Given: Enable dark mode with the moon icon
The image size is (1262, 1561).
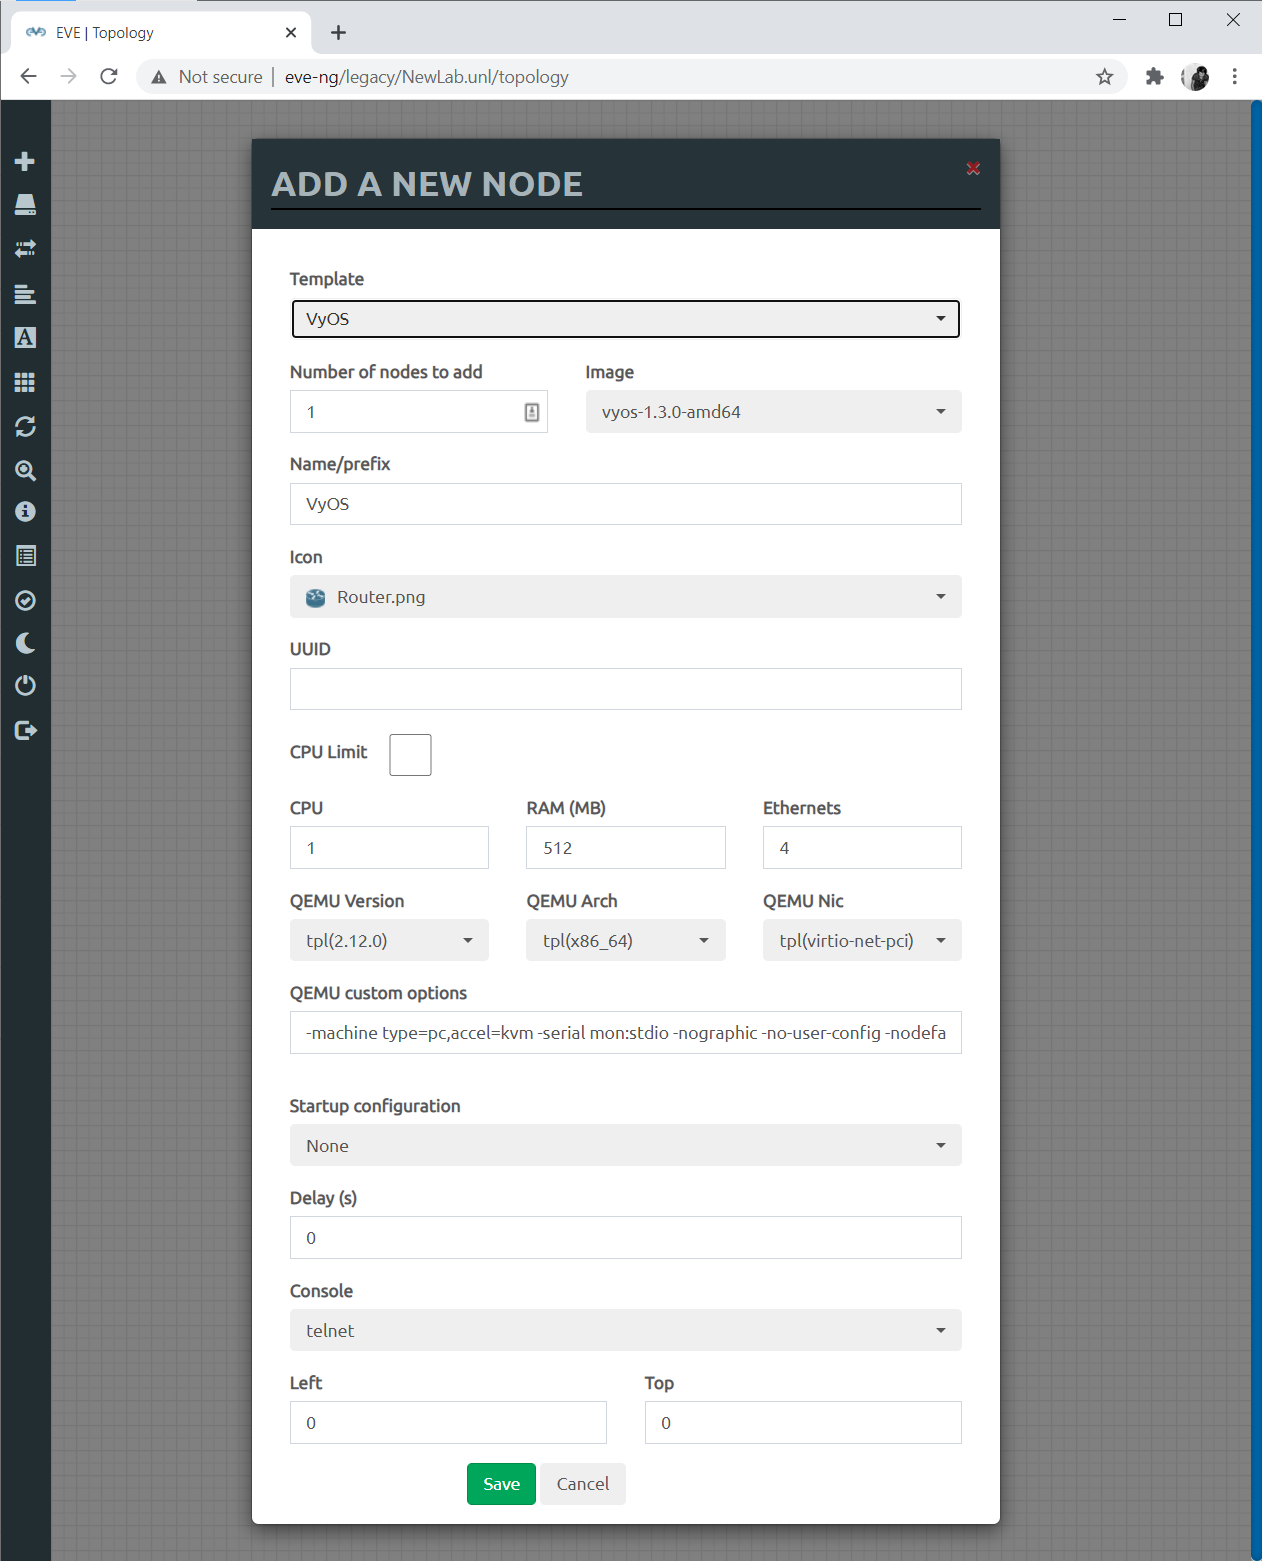Looking at the screenshot, I should 25,643.
